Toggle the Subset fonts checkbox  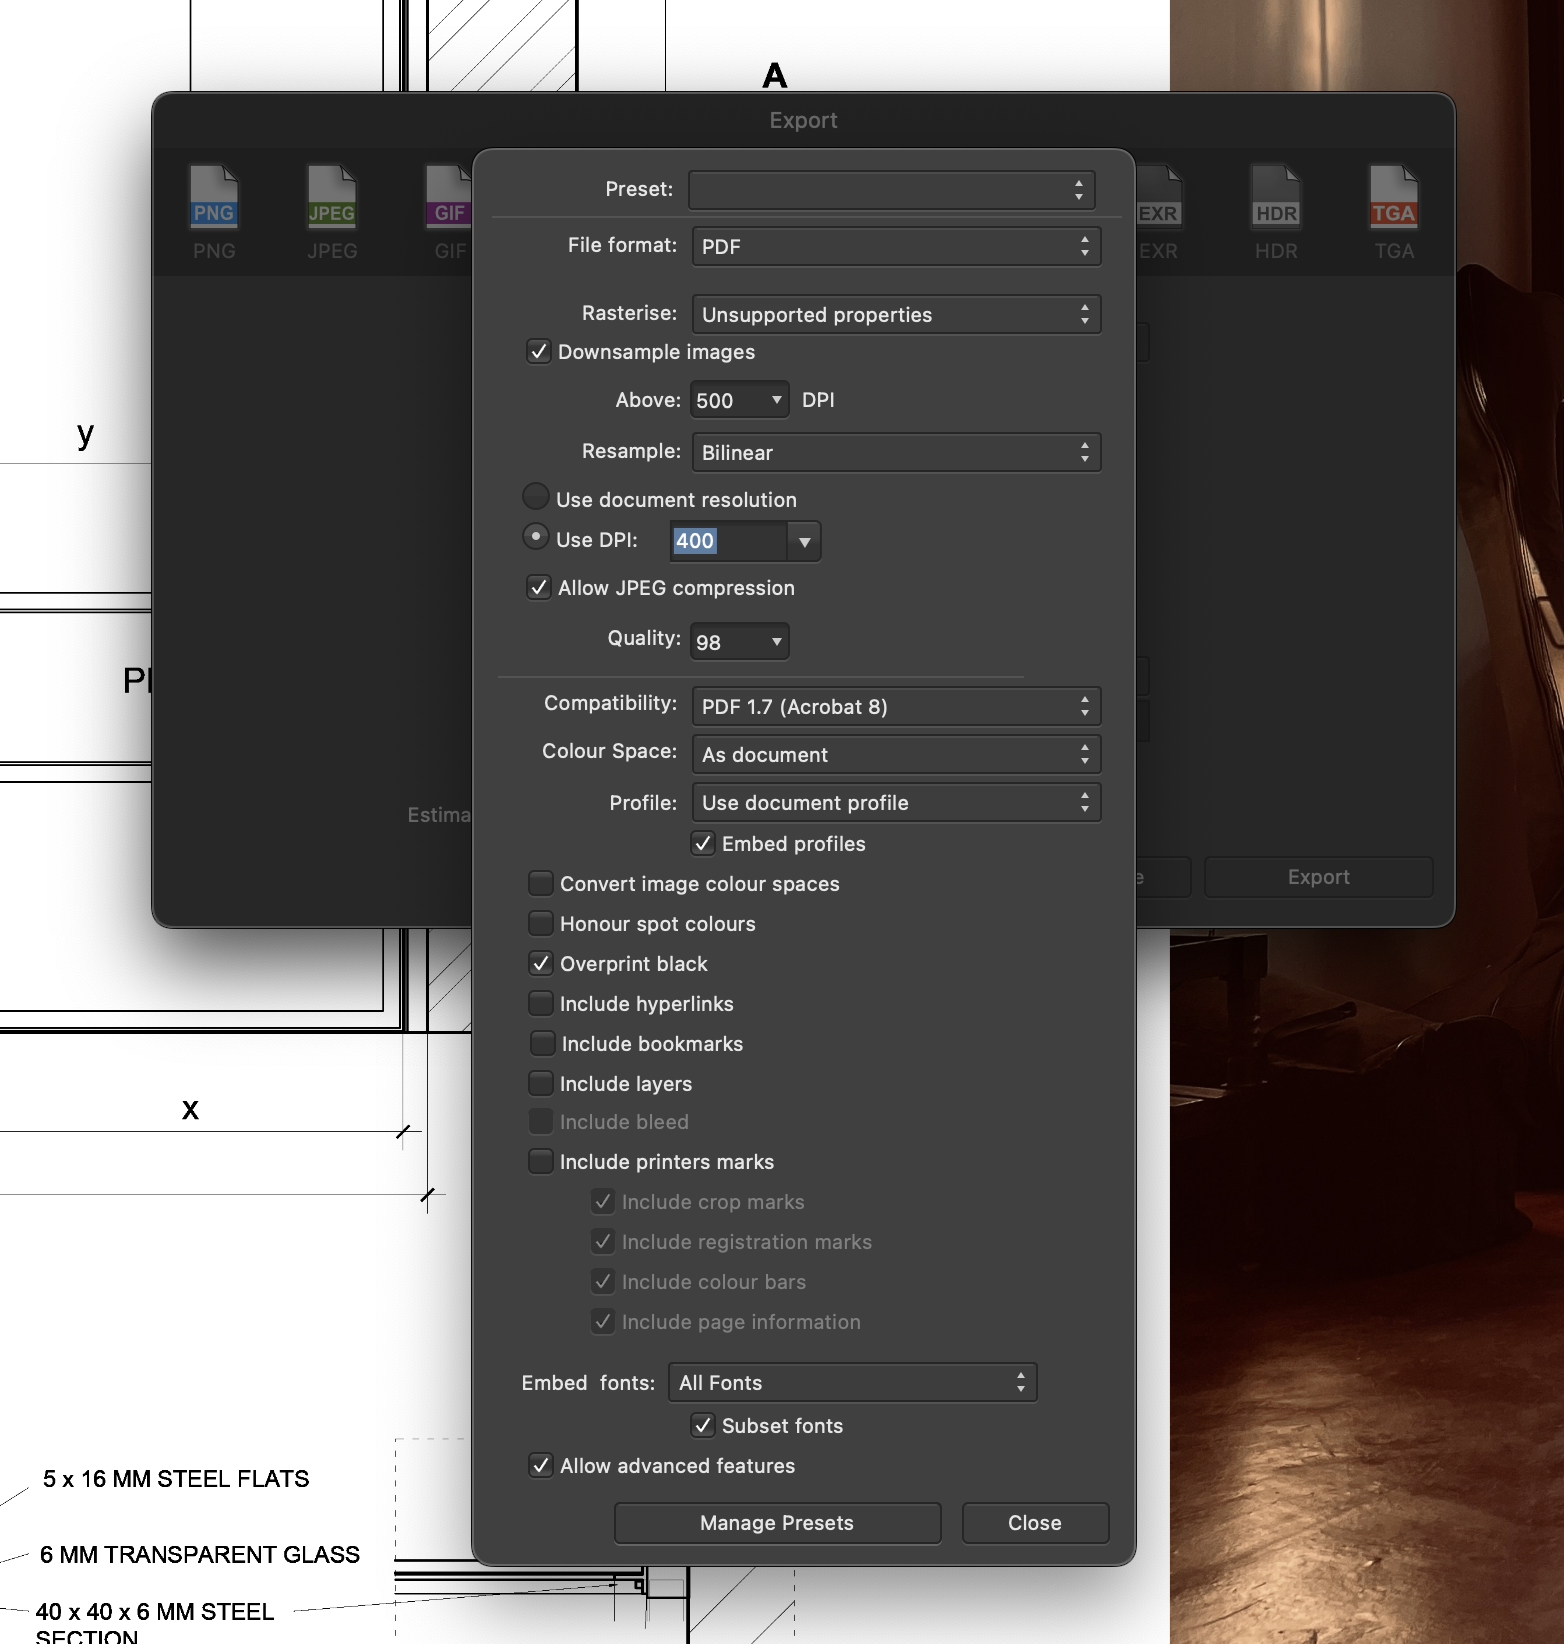[x=703, y=1426]
